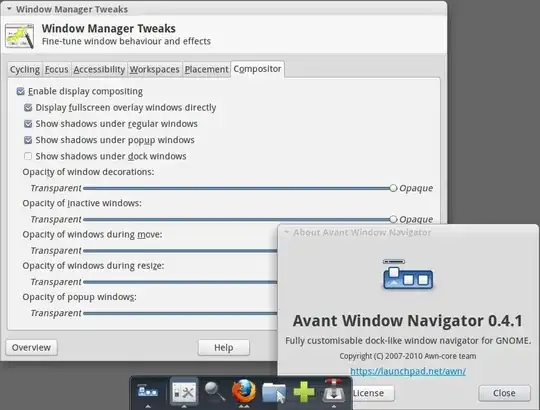Viewport: 540px width, 410px height.
Task: Toggle Enable display compositing
Action: click(21, 91)
